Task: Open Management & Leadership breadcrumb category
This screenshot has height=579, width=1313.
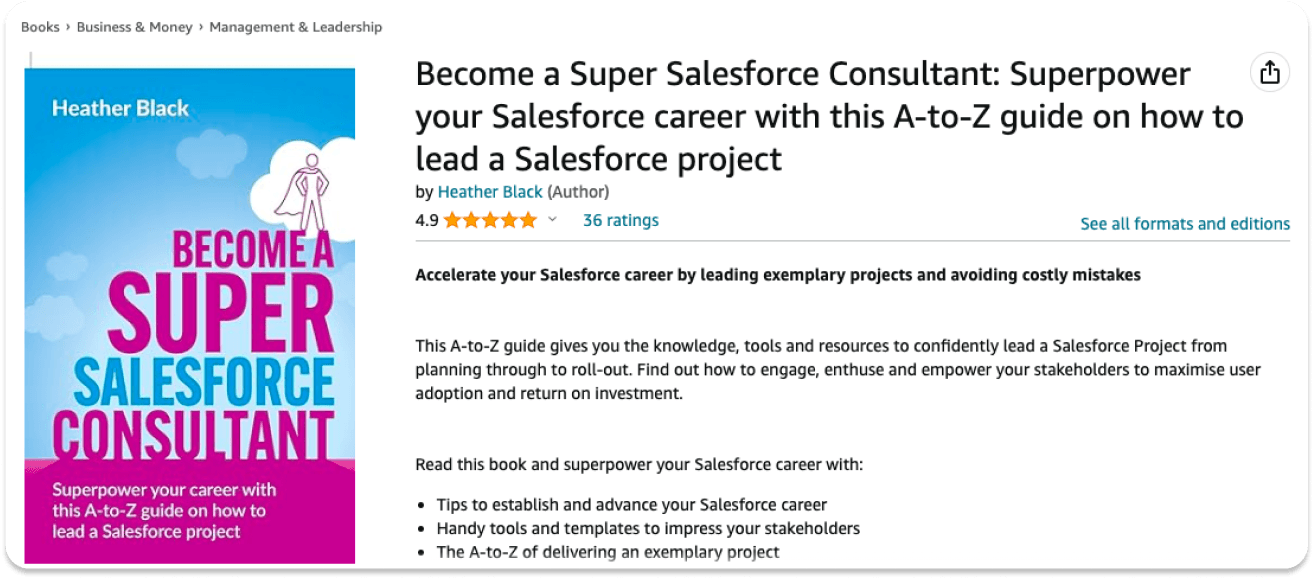Action: tap(296, 27)
